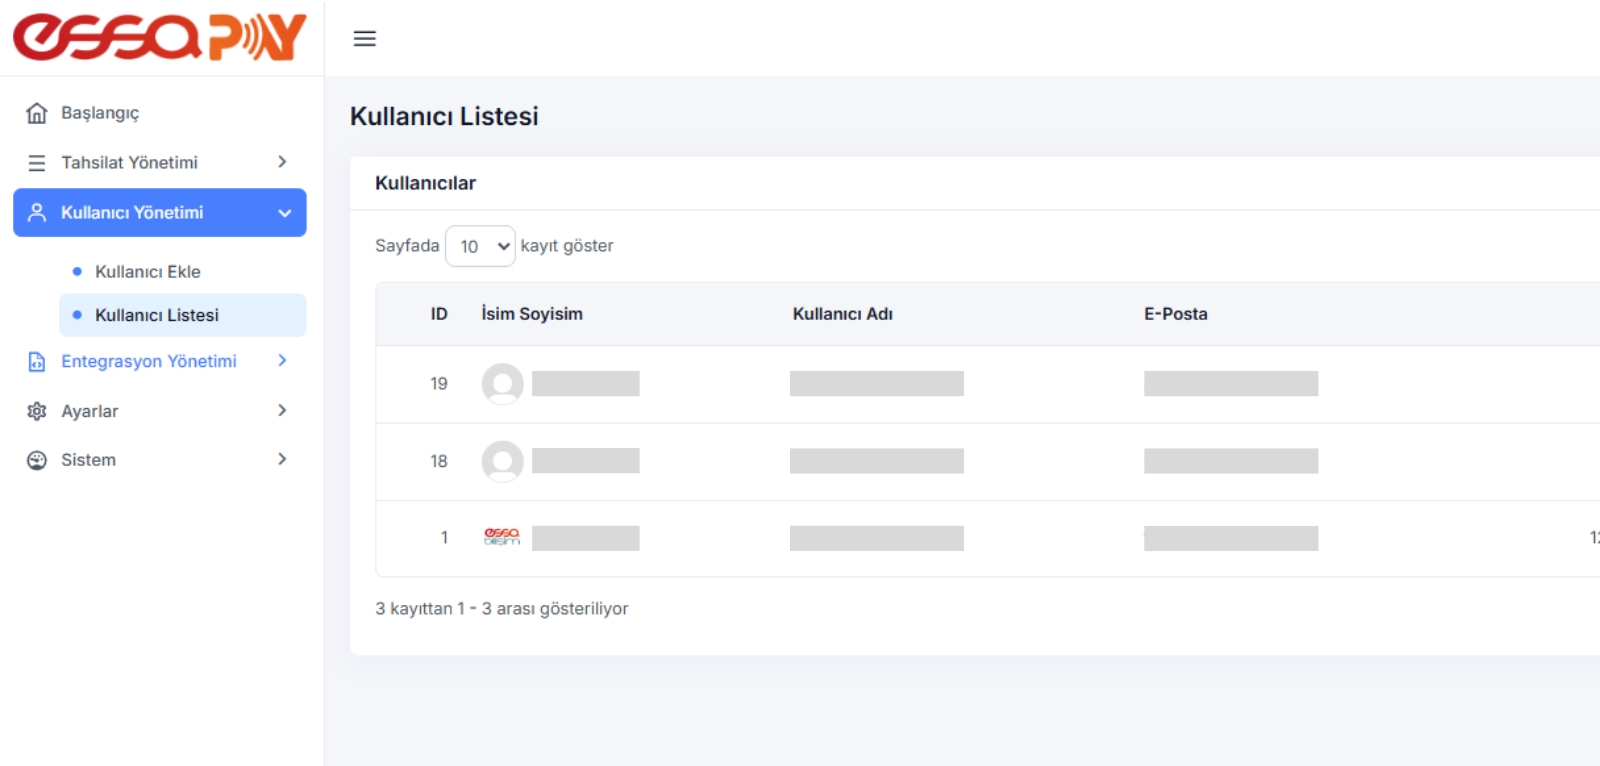This screenshot has height=766, width=1600.
Task: Click the Entegrasyon Yönetimi file icon
Action: coord(37,362)
